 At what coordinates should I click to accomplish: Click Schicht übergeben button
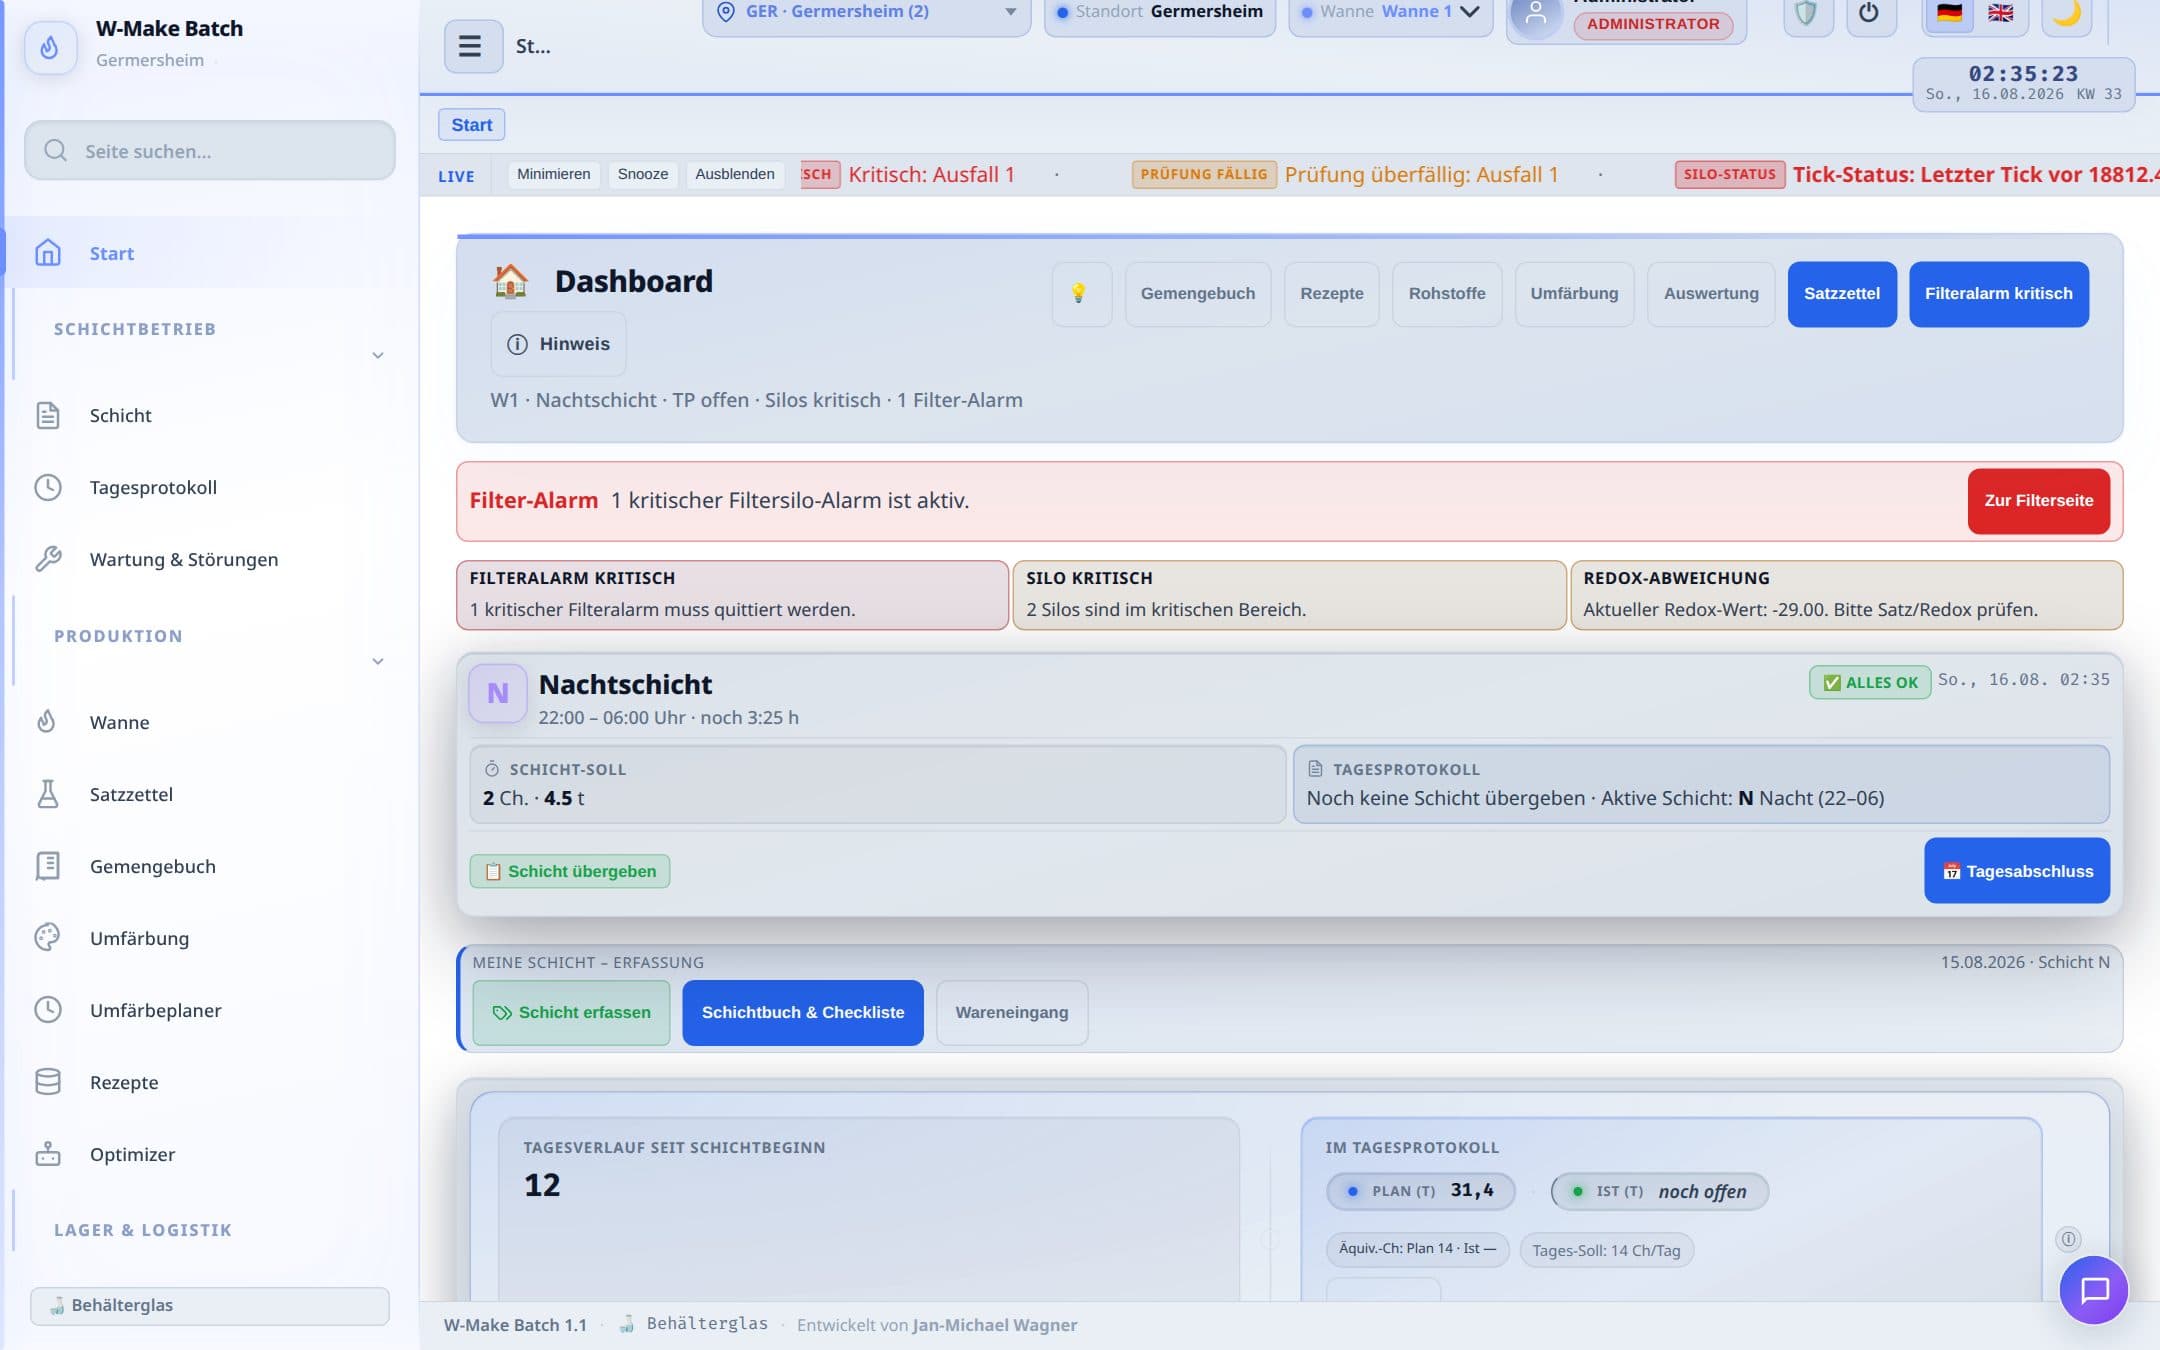[570, 871]
